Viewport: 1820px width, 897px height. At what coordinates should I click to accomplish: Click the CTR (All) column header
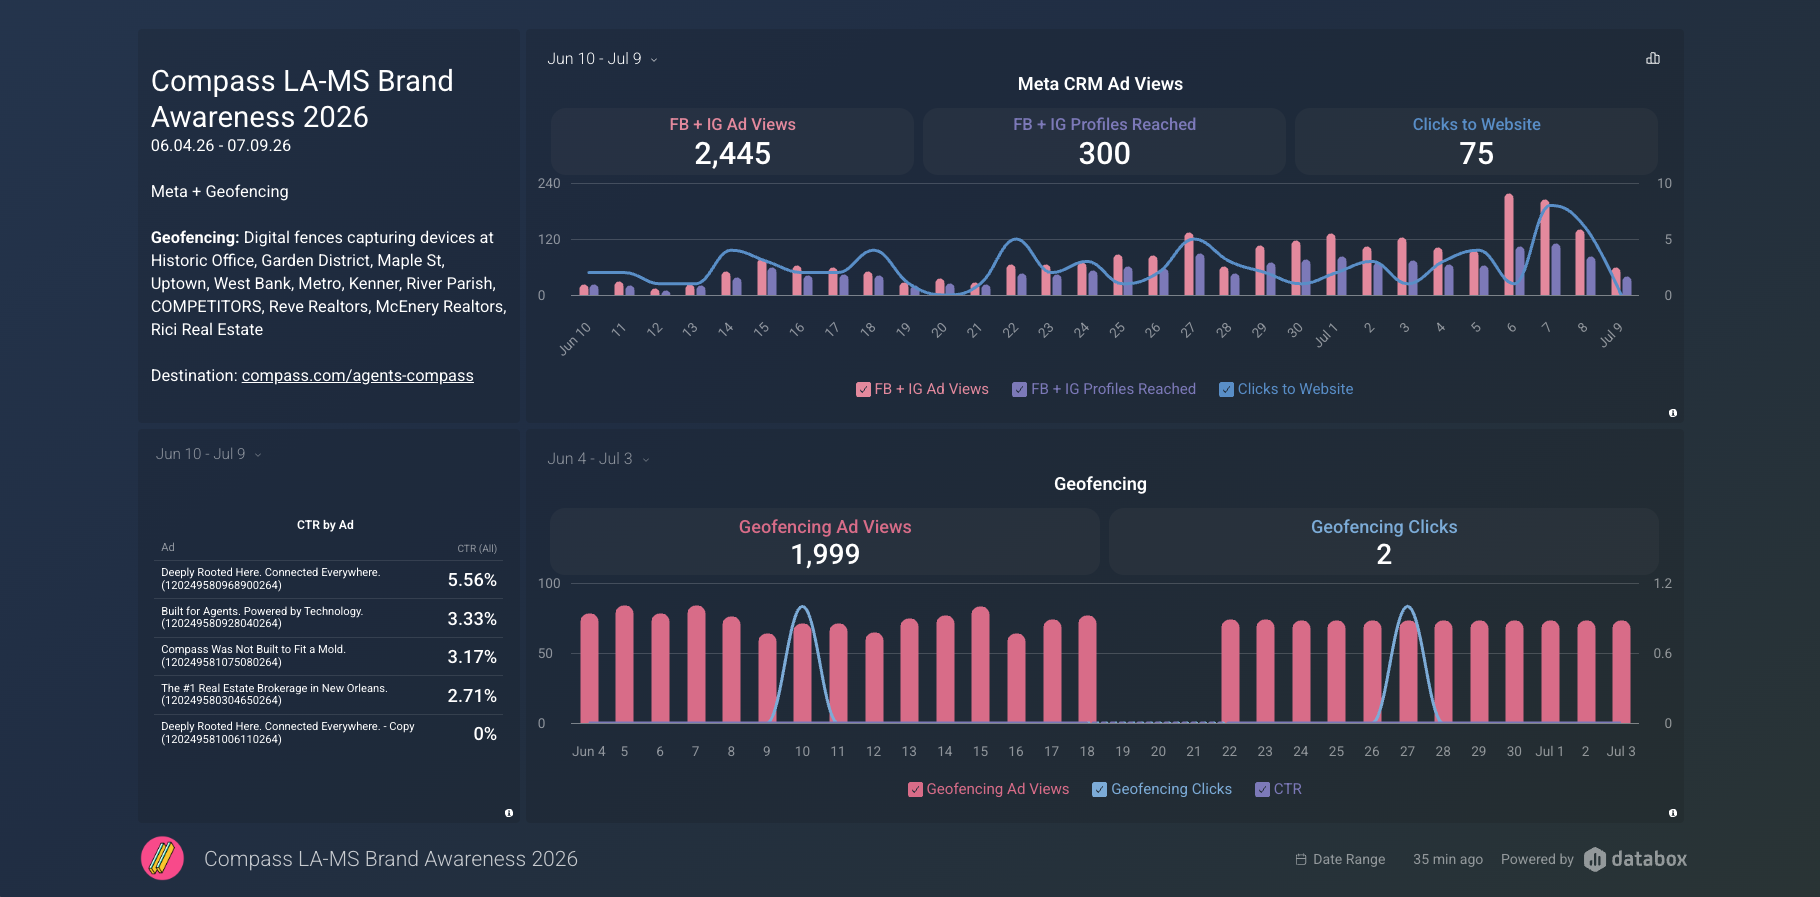pyautogui.click(x=477, y=548)
